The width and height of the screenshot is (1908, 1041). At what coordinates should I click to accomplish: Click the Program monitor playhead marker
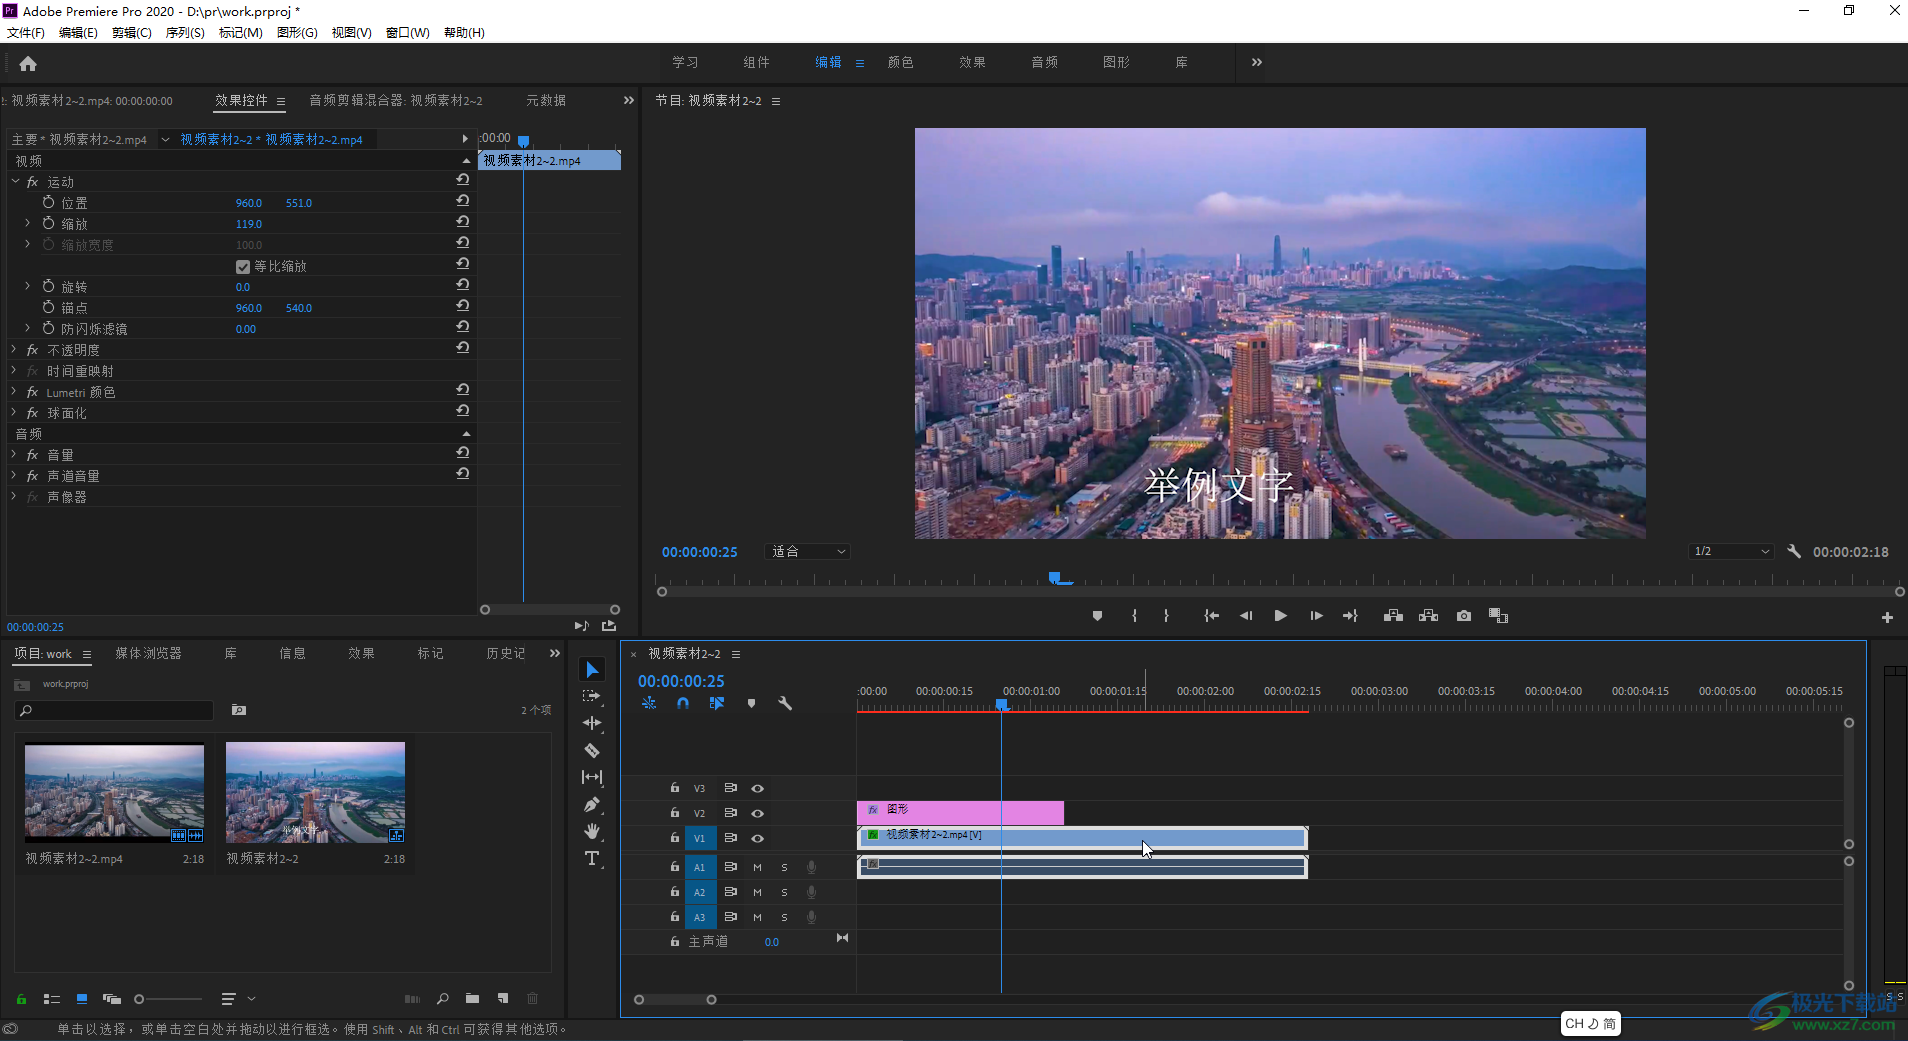(x=1055, y=578)
